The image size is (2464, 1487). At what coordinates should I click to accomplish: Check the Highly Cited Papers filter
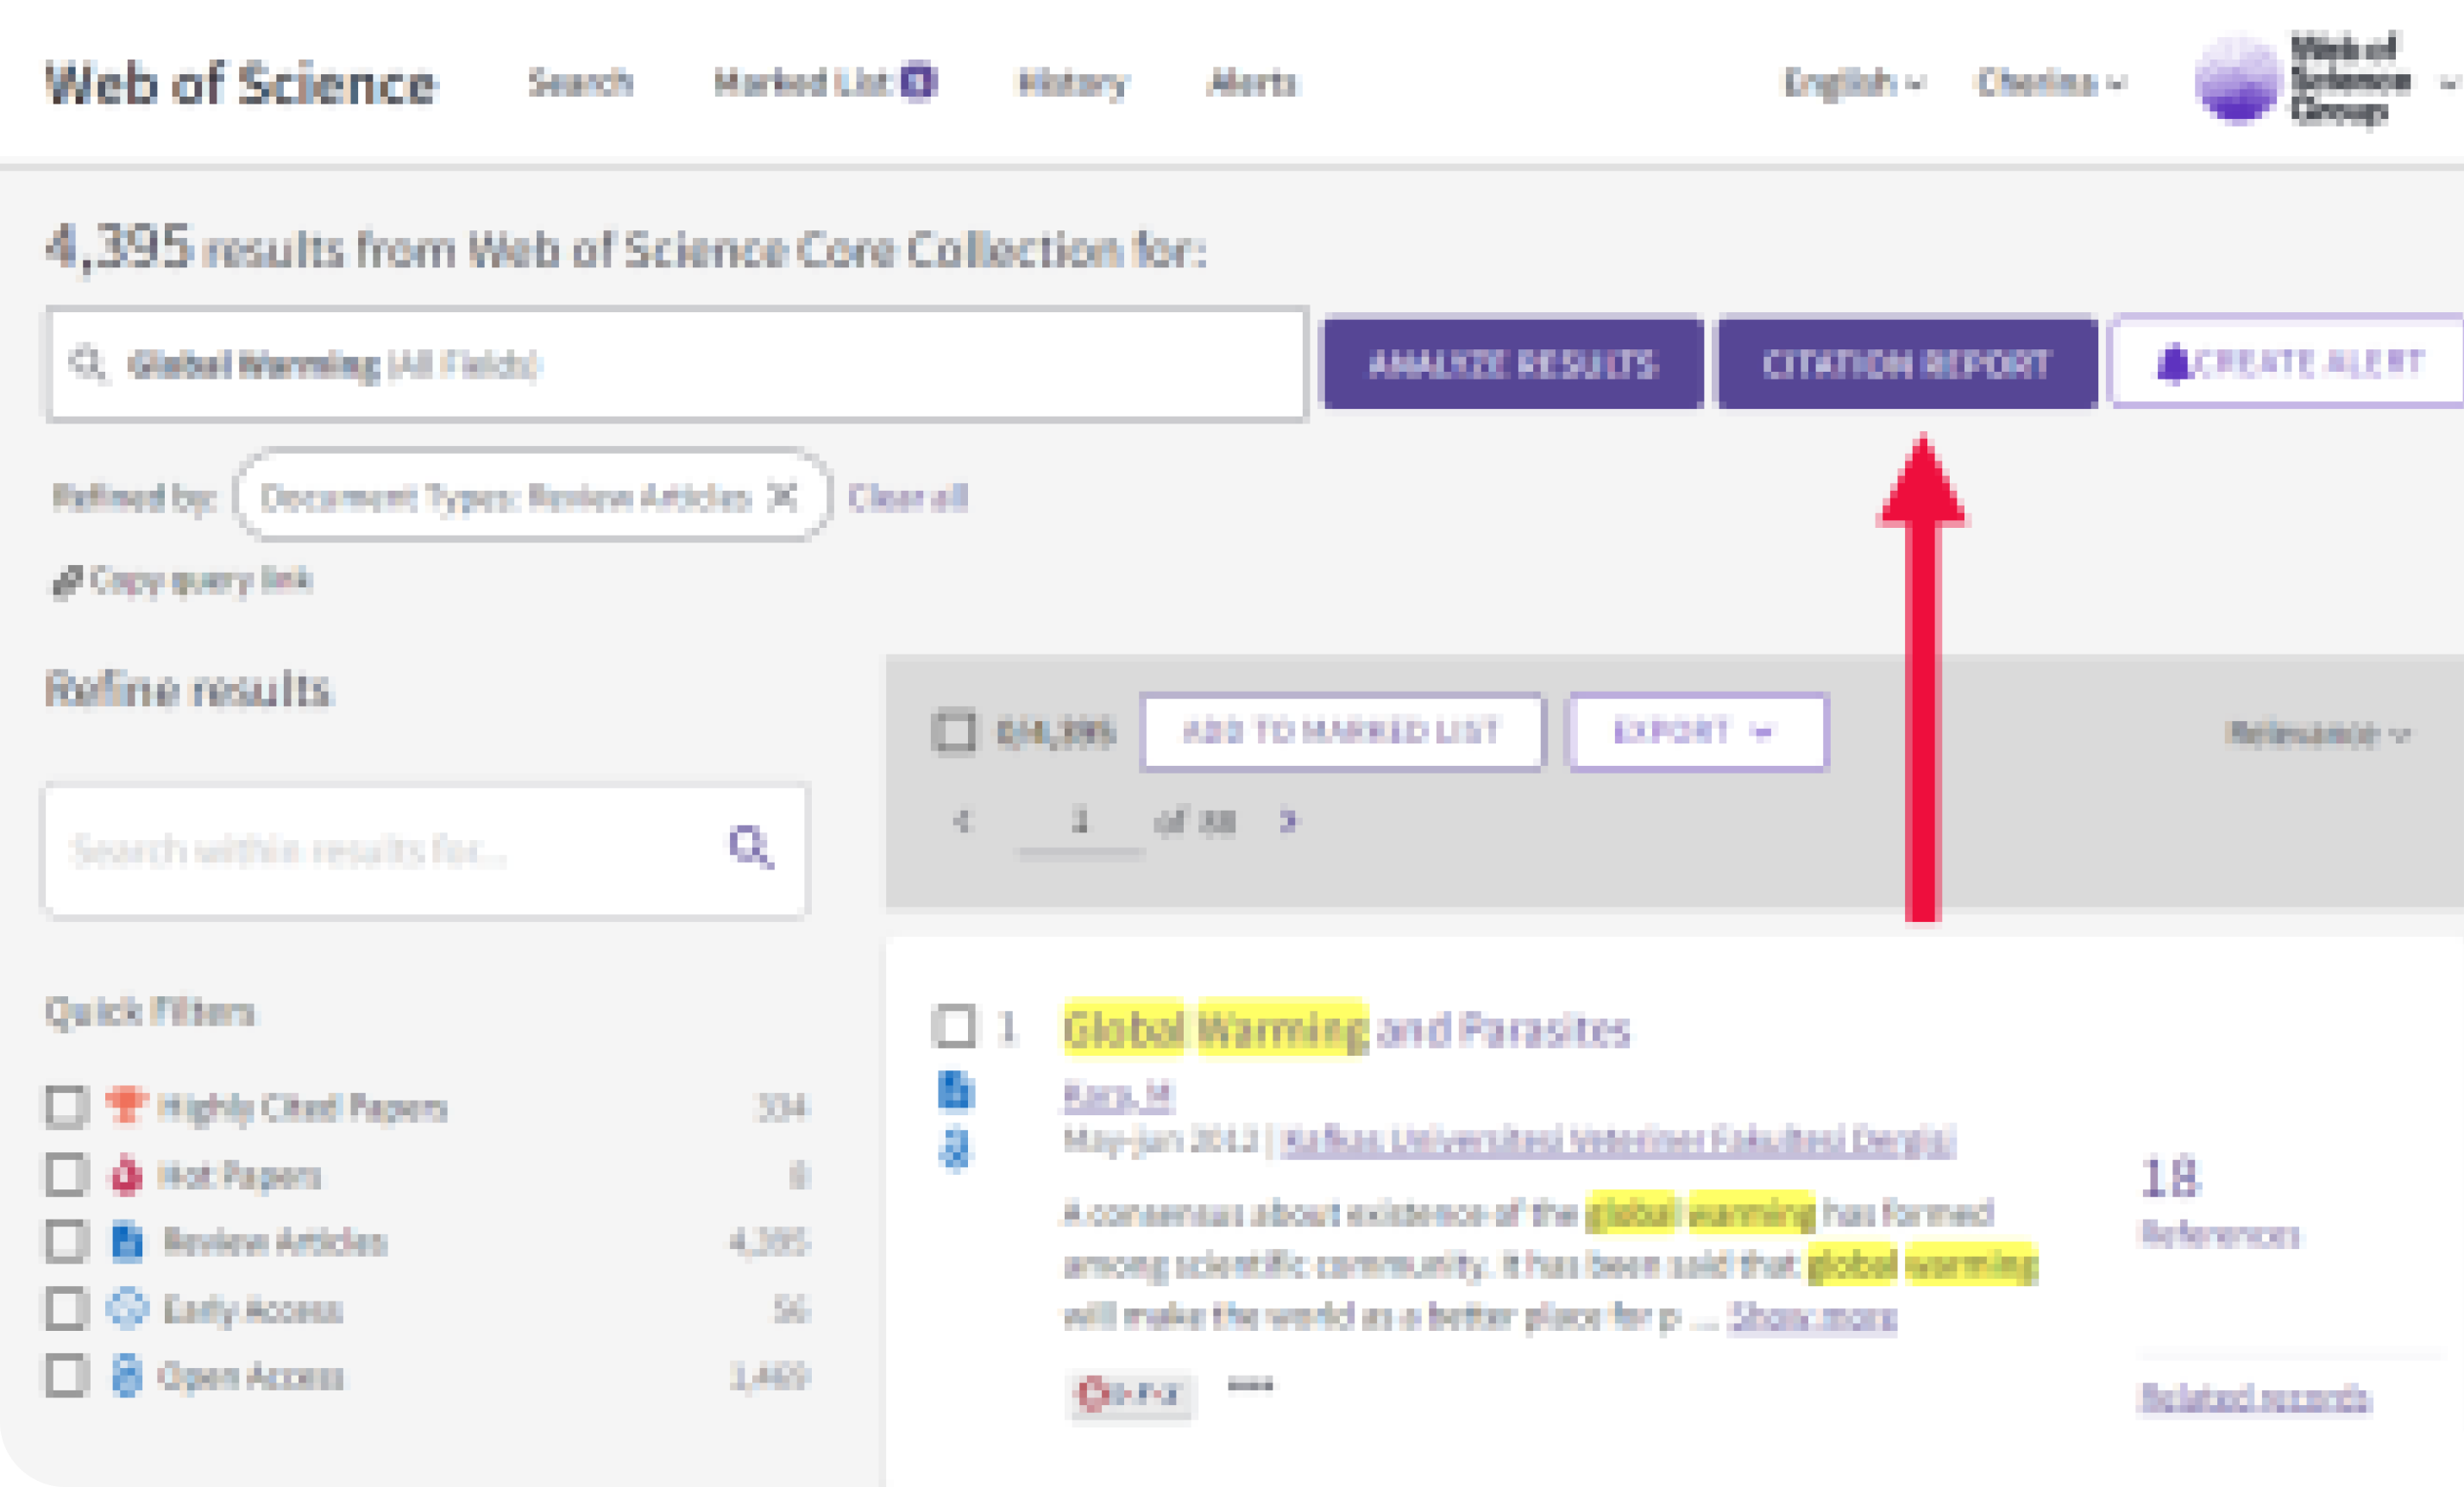click(66, 1107)
